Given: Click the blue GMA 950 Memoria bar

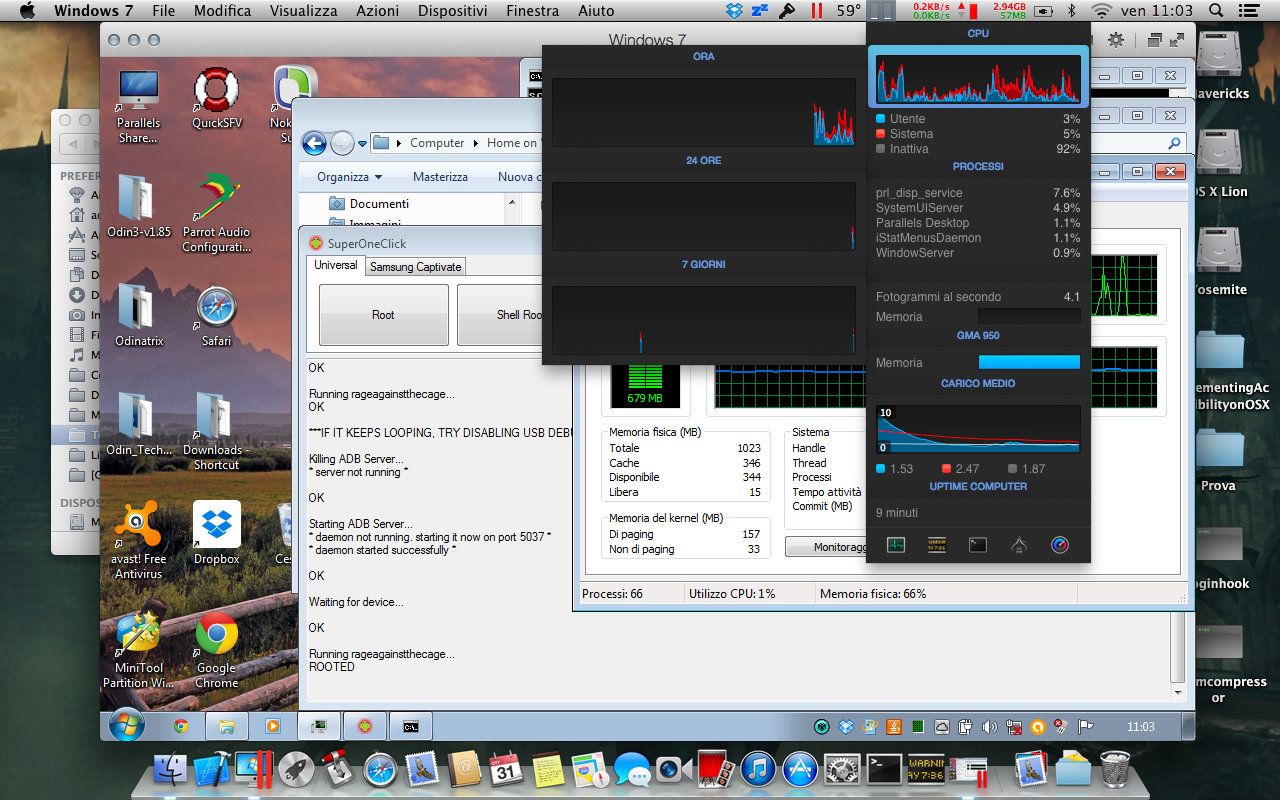Looking at the screenshot, I should (x=1029, y=362).
